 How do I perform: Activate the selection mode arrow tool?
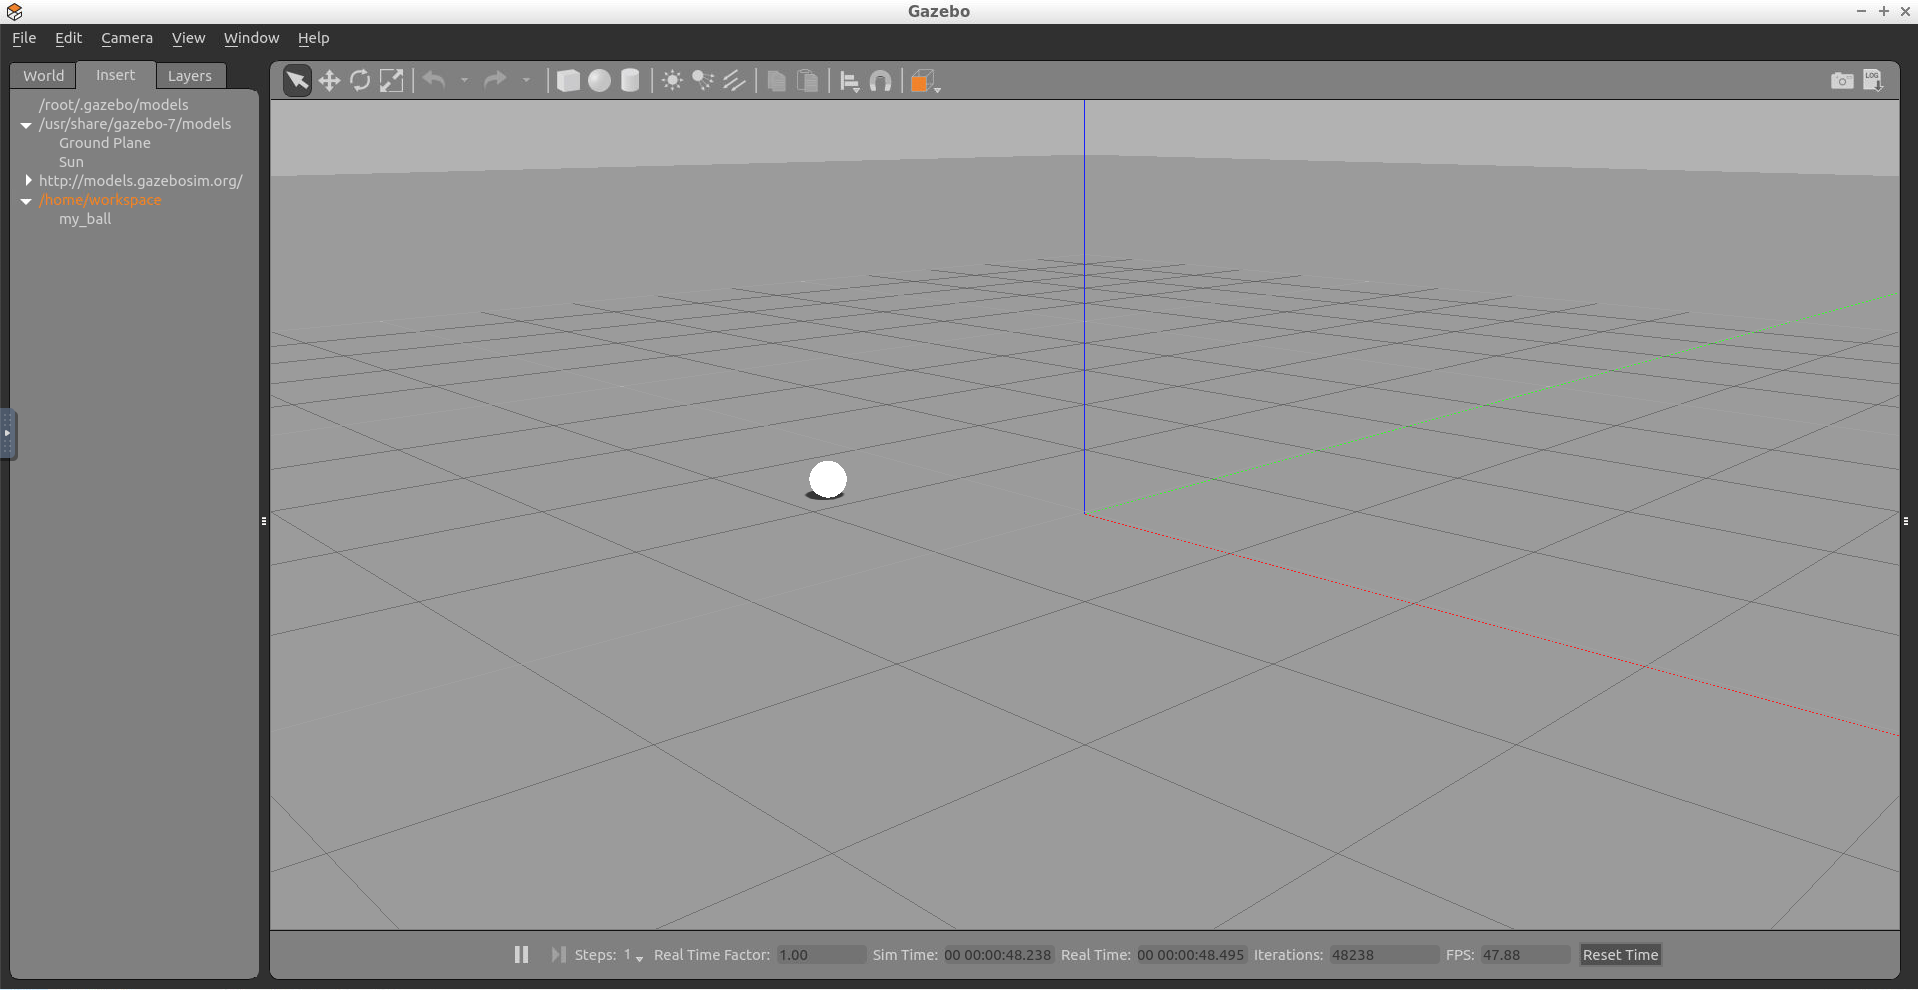pyautogui.click(x=297, y=81)
